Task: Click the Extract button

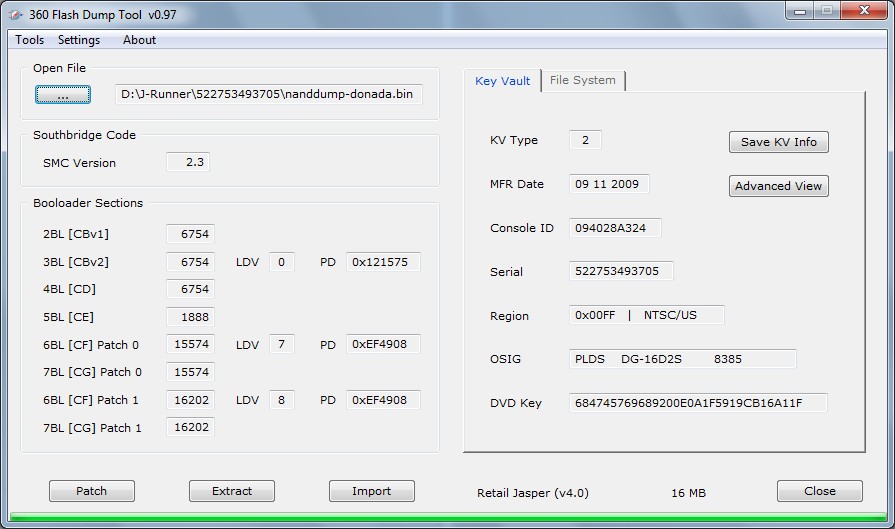Action: coord(232,491)
